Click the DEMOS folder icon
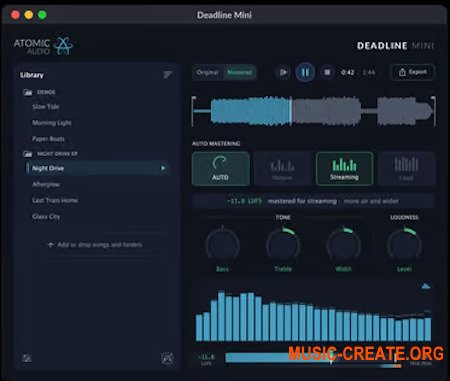Image resolution: width=450 pixels, height=381 pixels. point(28,92)
